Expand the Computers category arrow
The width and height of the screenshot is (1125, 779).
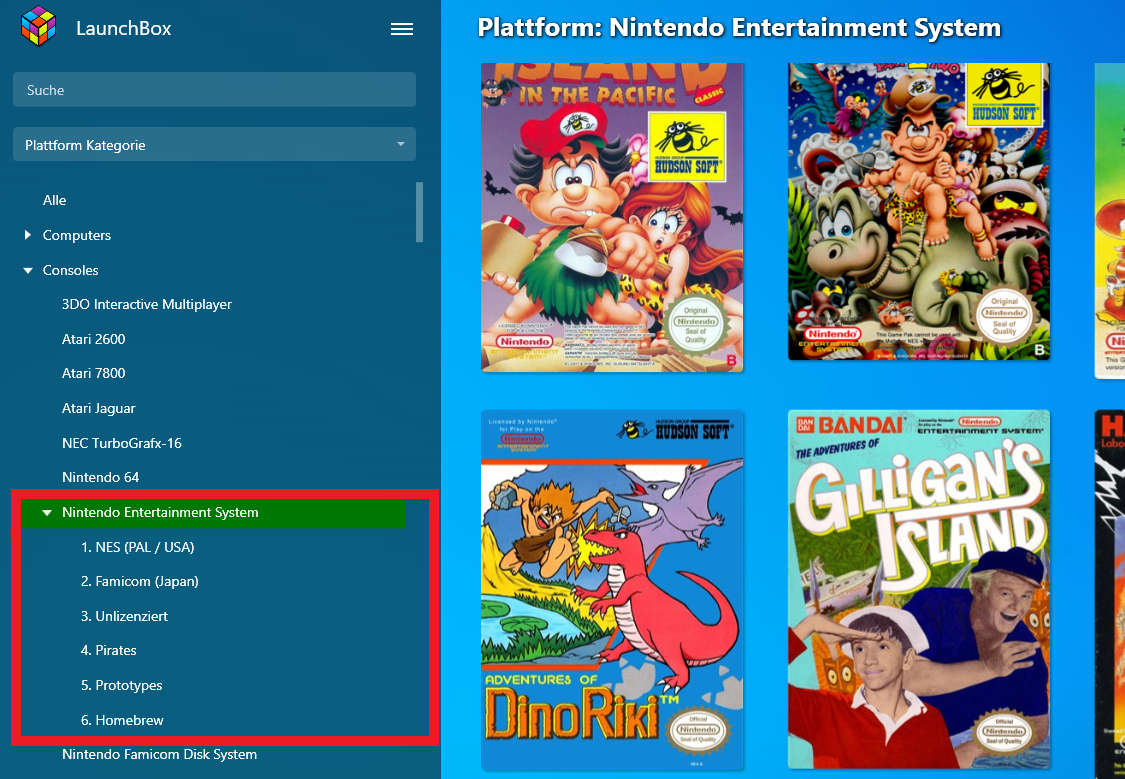(28, 235)
